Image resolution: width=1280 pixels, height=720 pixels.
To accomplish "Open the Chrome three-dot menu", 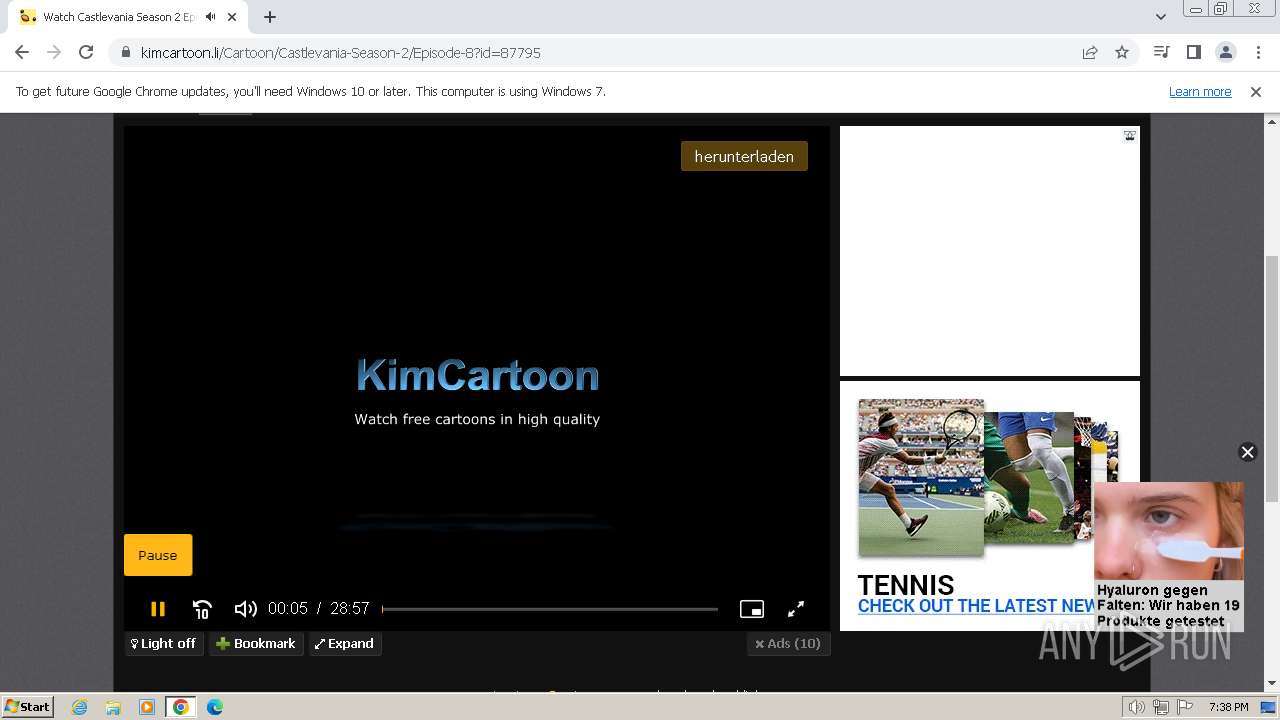I will tap(1257, 52).
